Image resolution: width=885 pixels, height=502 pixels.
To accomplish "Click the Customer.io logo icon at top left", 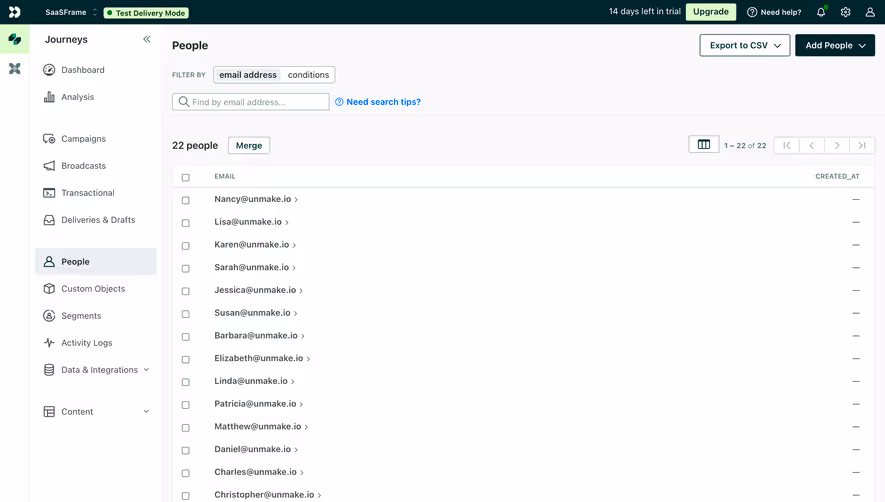I will pyautogui.click(x=15, y=12).
